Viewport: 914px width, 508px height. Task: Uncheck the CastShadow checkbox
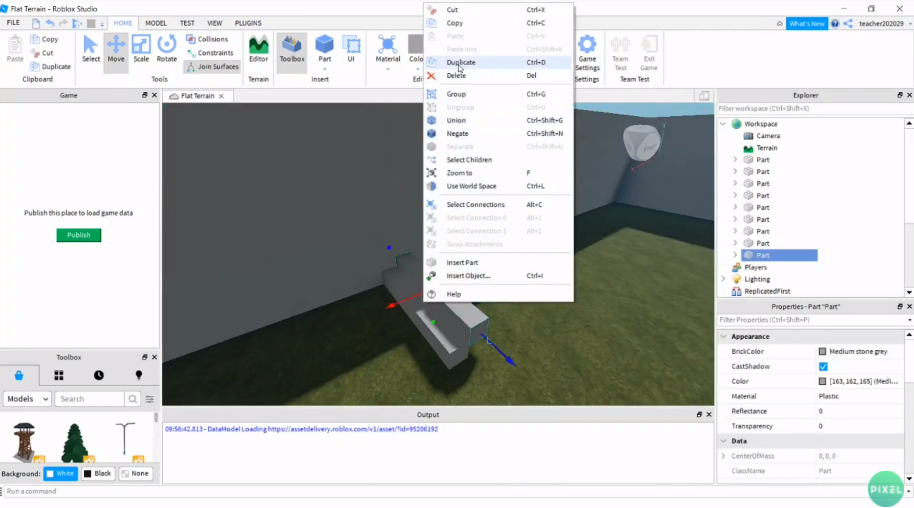click(x=823, y=366)
